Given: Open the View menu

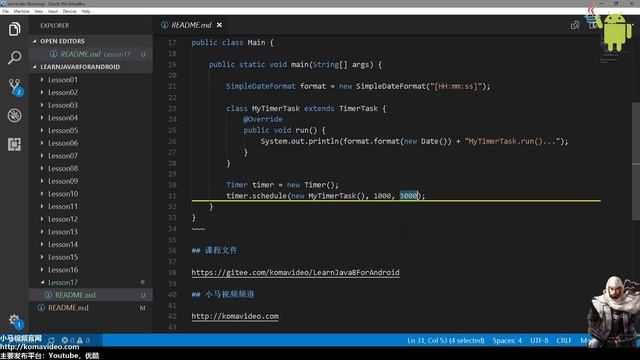Looking at the screenshot, I should click(39, 11).
